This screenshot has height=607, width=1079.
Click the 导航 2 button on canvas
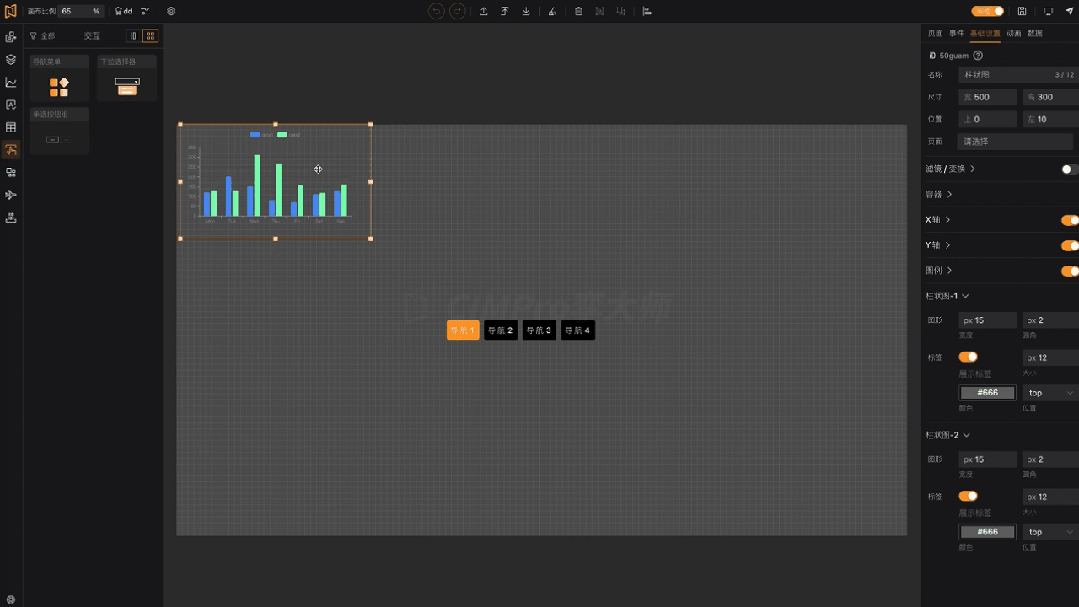click(501, 330)
